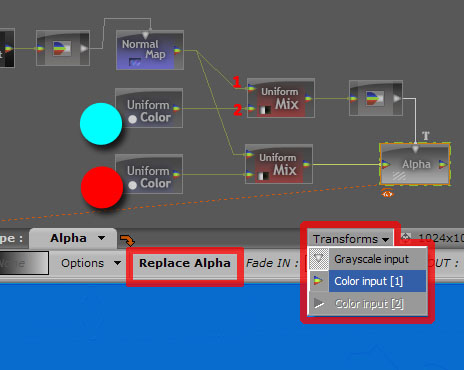Click Normal Map top input connector

click(x=146, y=35)
